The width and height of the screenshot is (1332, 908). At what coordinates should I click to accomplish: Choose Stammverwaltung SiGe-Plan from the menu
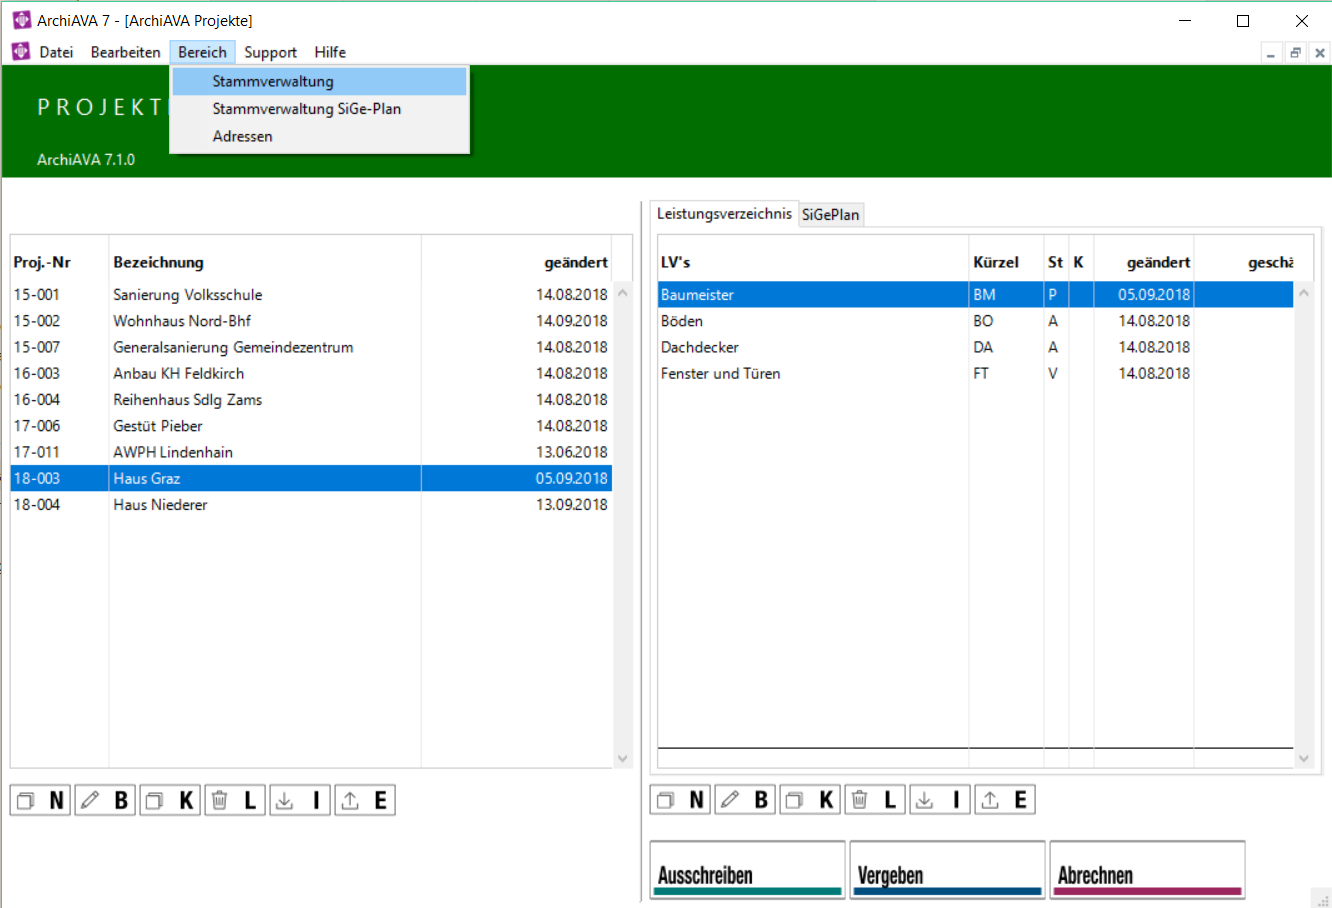point(319,109)
